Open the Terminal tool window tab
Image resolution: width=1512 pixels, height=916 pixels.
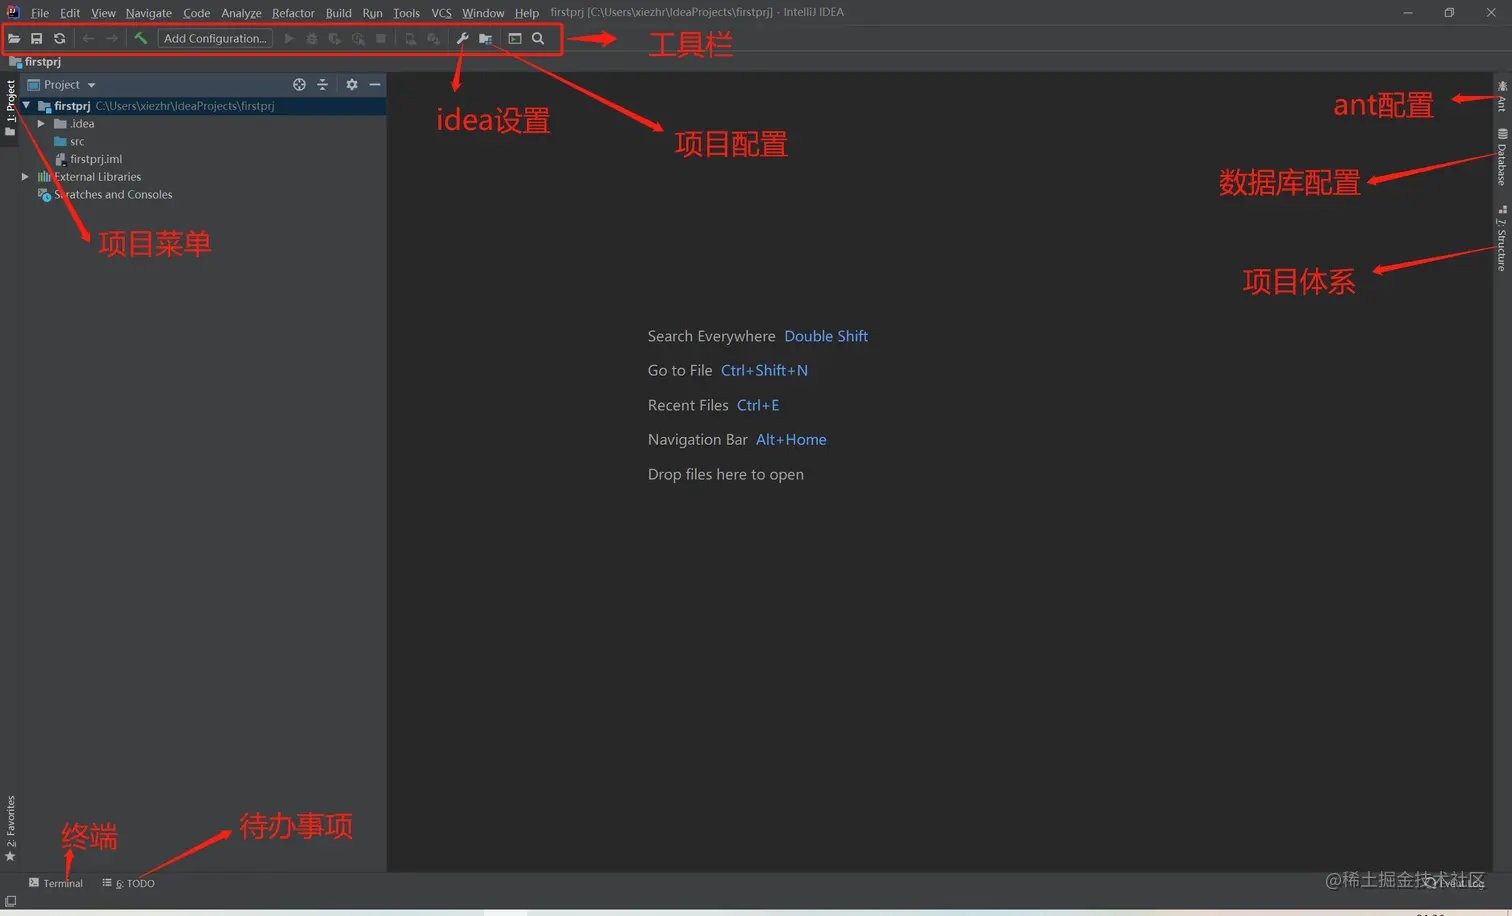pyautogui.click(x=56, y=883)
